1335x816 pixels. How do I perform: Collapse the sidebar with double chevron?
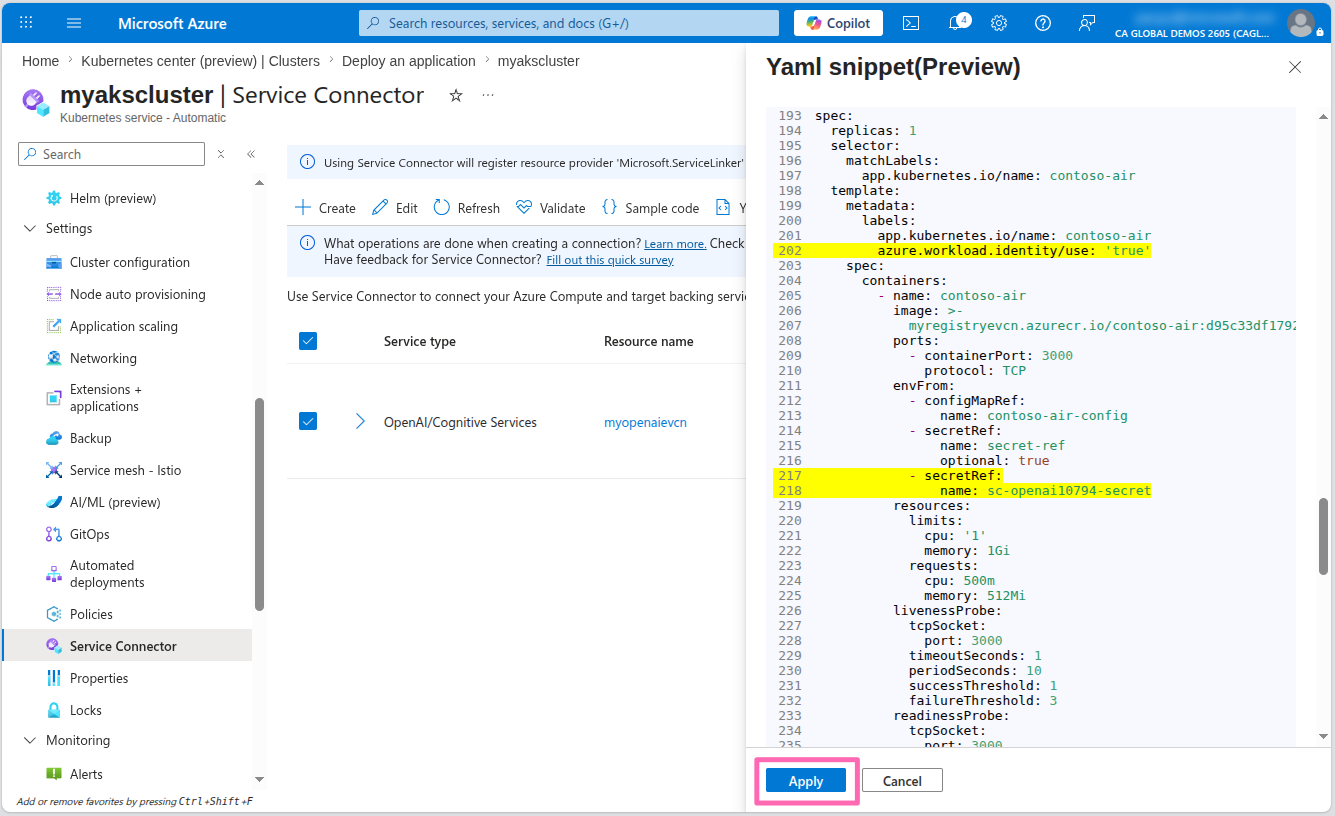click(251, 154)
